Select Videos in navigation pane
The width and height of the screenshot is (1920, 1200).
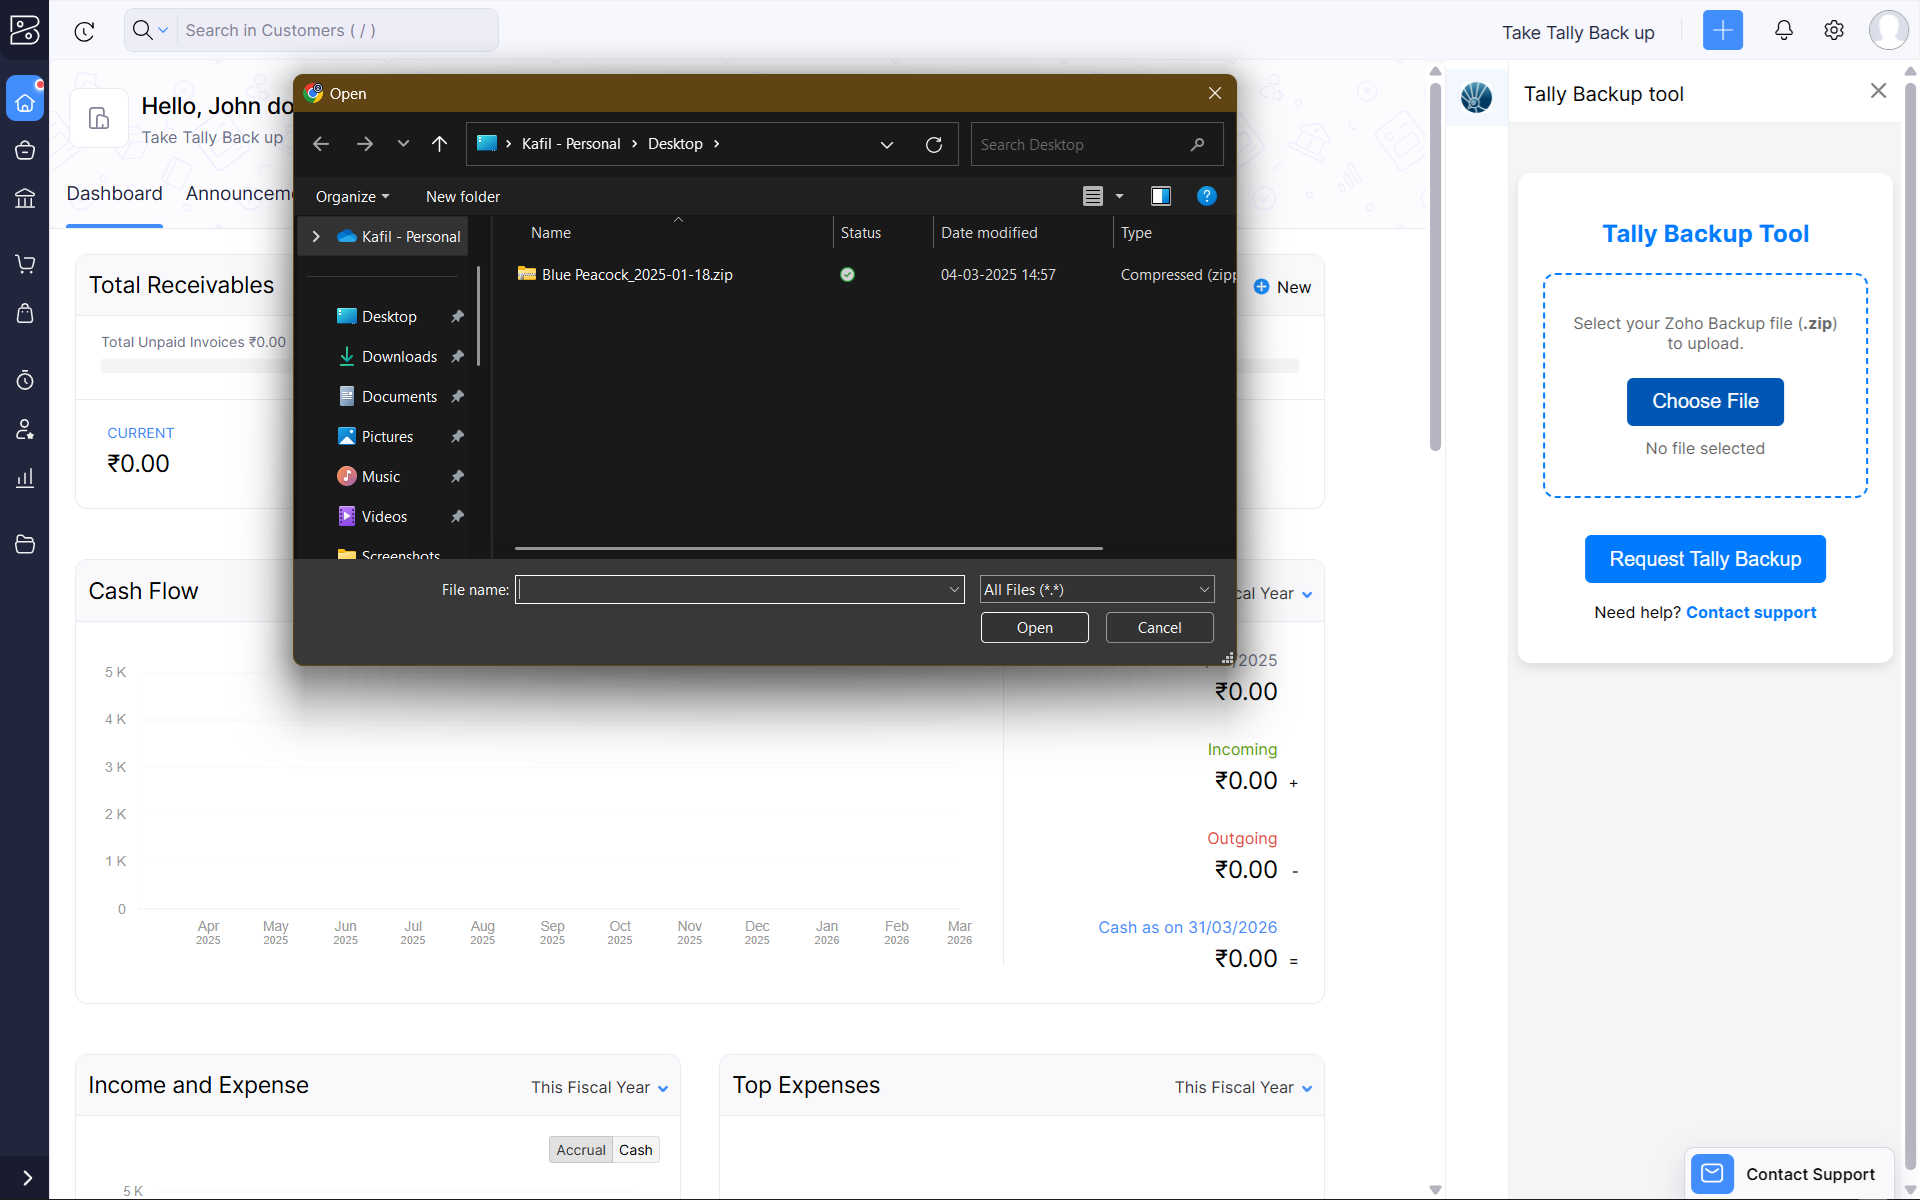(384, 517)
